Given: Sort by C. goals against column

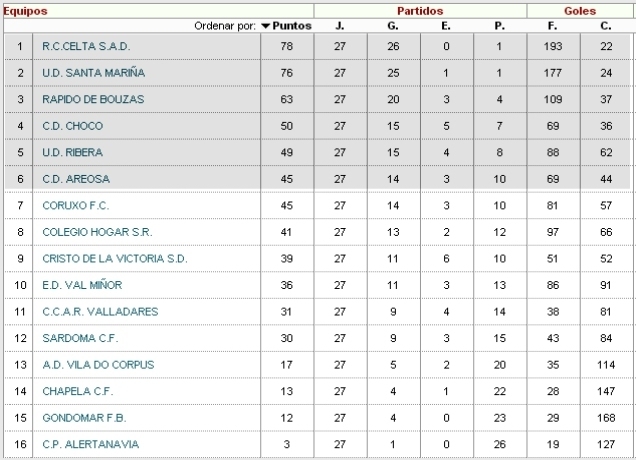Looking at the screenshot, I should [606, 26].
